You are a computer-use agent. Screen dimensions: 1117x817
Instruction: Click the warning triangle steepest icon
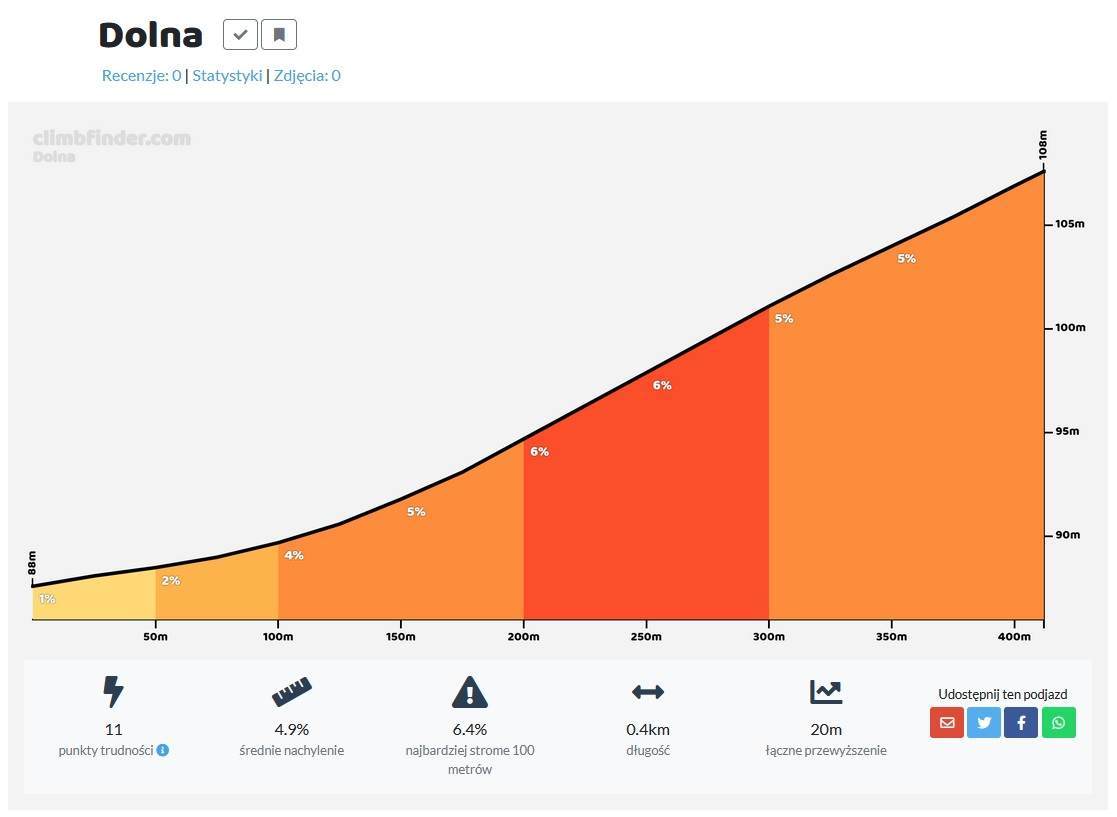(x=469, y=692)
